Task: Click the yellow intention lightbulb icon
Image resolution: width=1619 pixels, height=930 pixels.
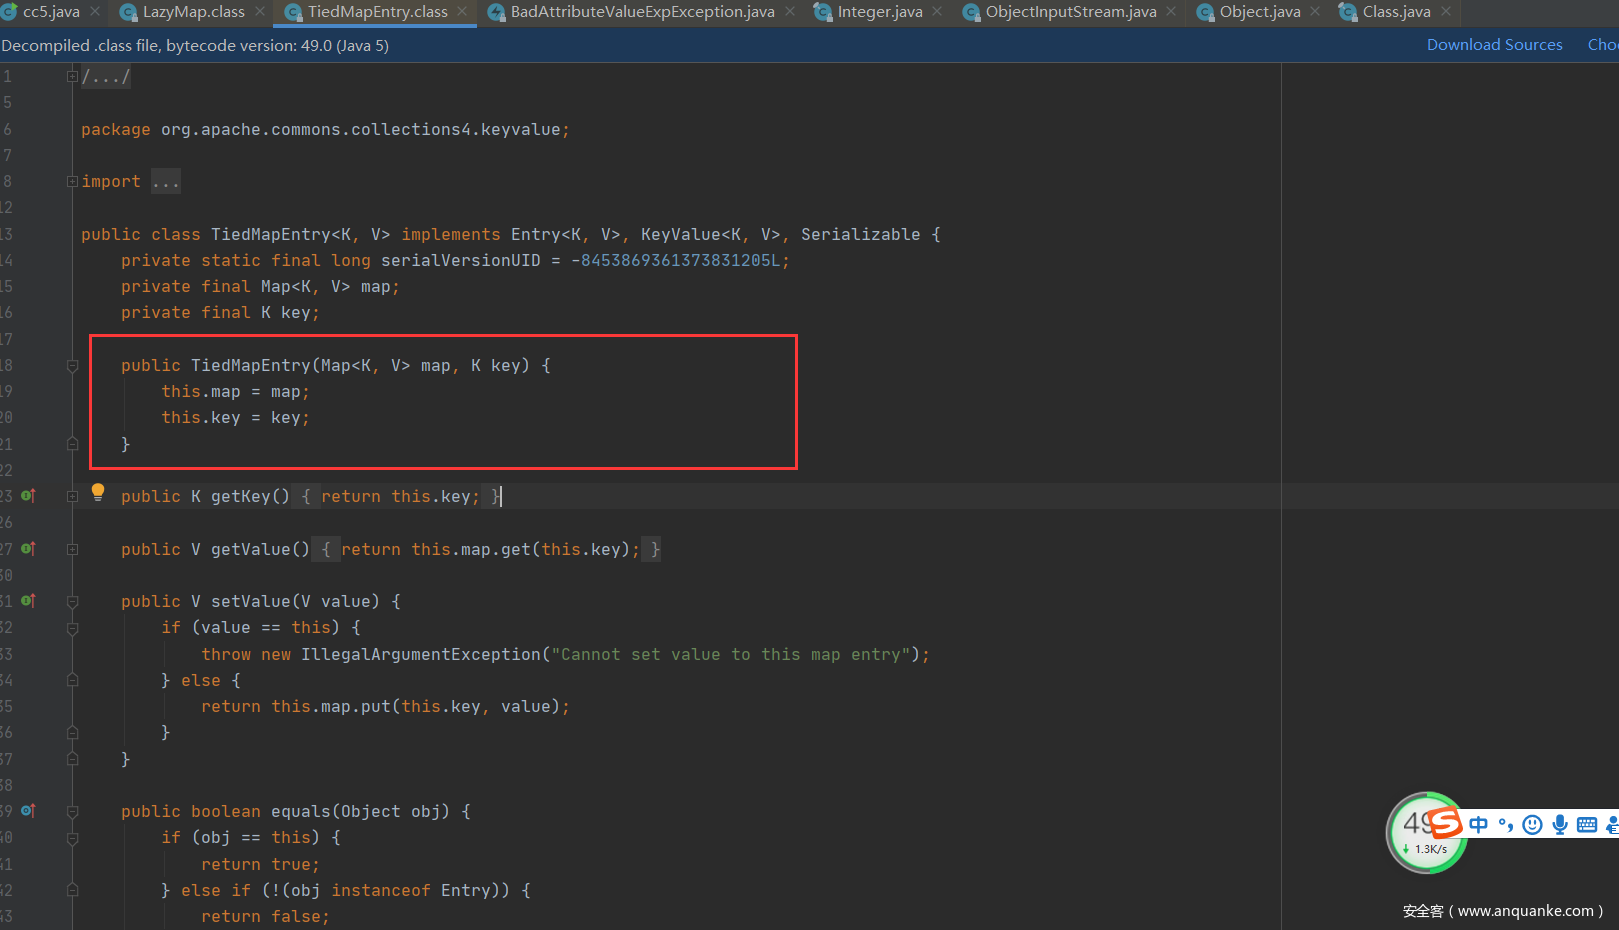Action: coord(98,491)
